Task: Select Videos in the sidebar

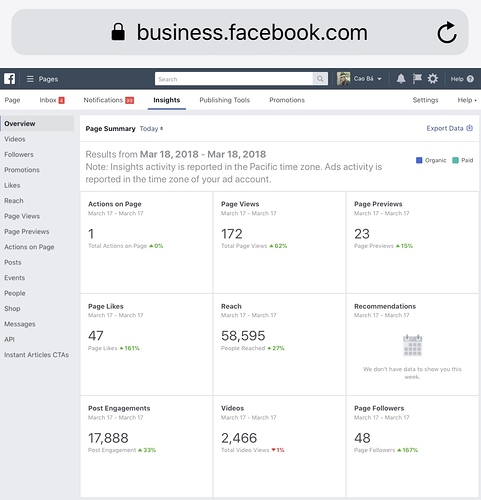Action: pyautogui.click(x=15, y=139)
